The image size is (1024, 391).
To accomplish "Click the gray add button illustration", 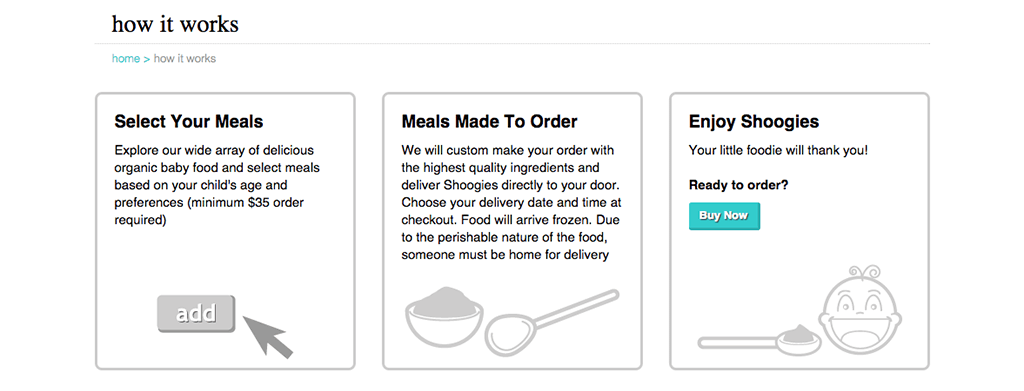I will point(196,314).
